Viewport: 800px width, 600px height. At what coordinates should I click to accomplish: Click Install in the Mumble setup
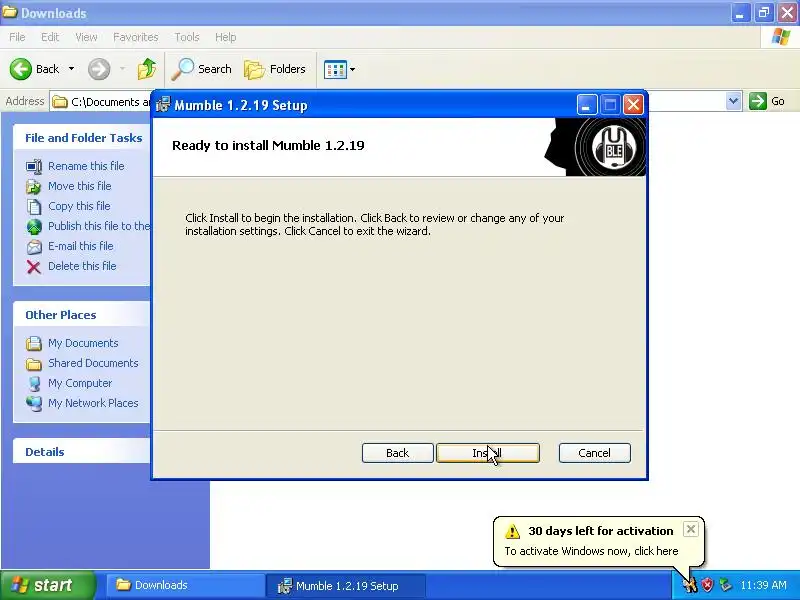(488, 453)
